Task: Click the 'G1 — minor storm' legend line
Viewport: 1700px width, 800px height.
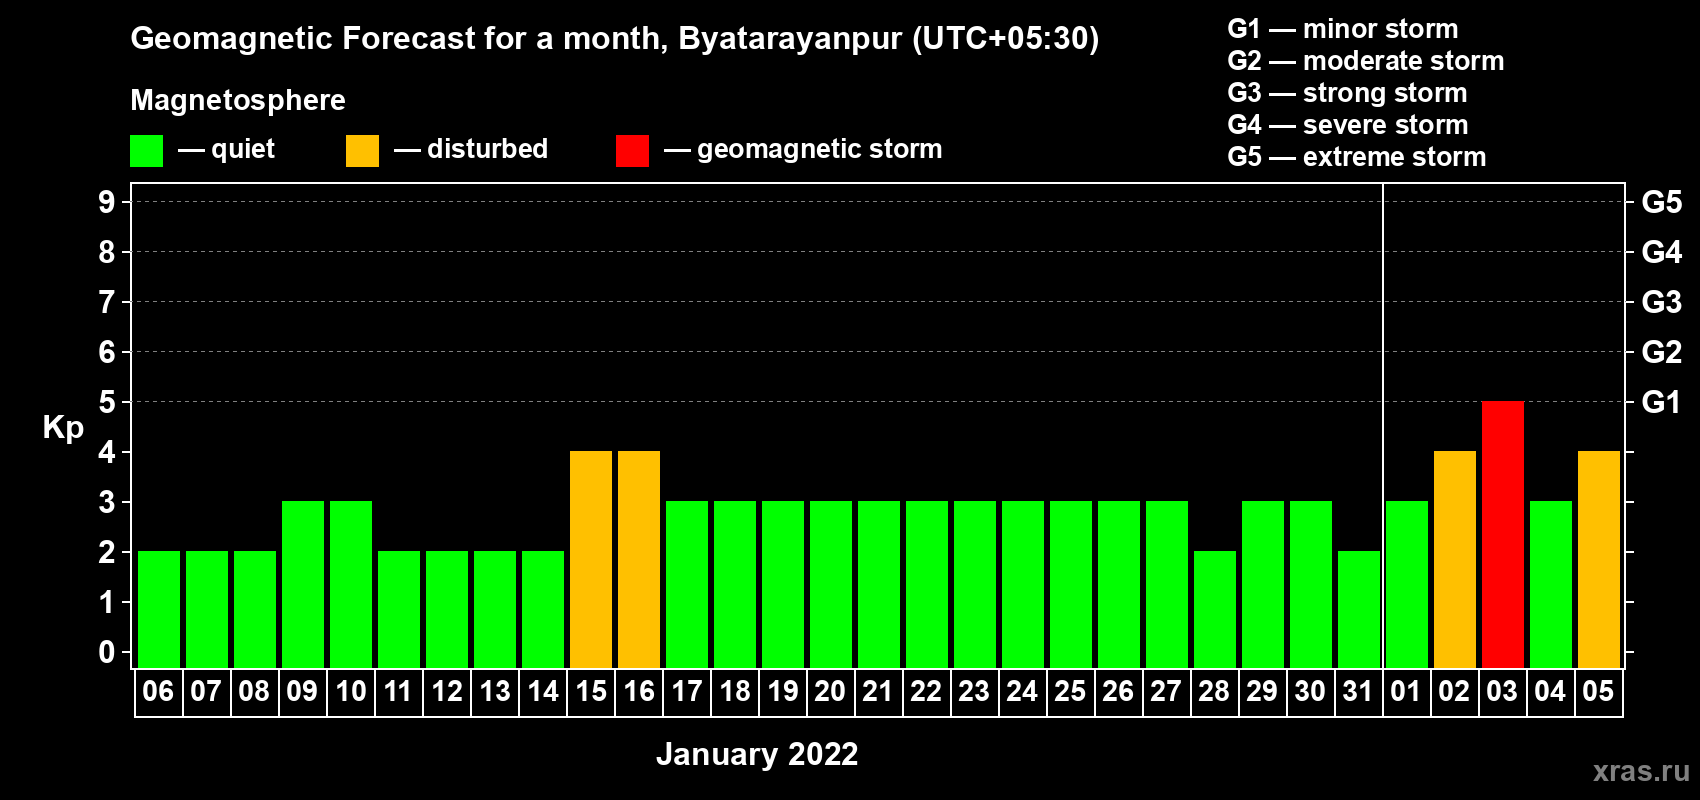Action: [1343, 29]
